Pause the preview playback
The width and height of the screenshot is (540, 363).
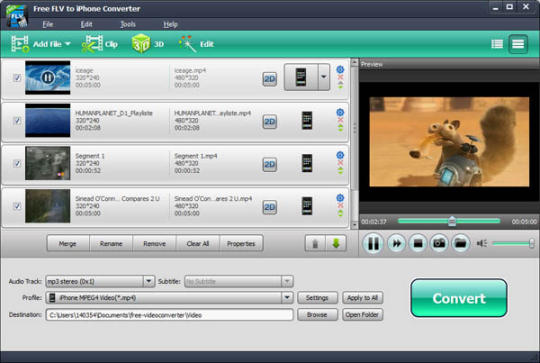click(x=373, y=243)
